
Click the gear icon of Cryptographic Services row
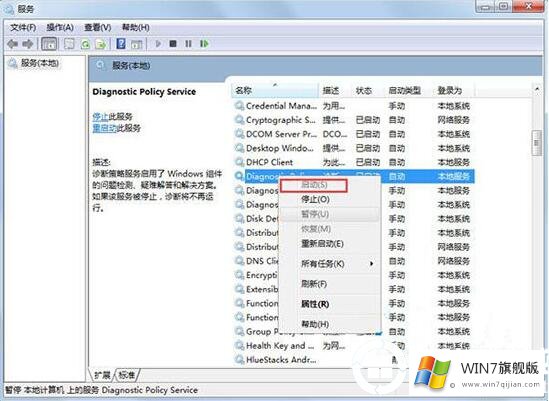239,120
